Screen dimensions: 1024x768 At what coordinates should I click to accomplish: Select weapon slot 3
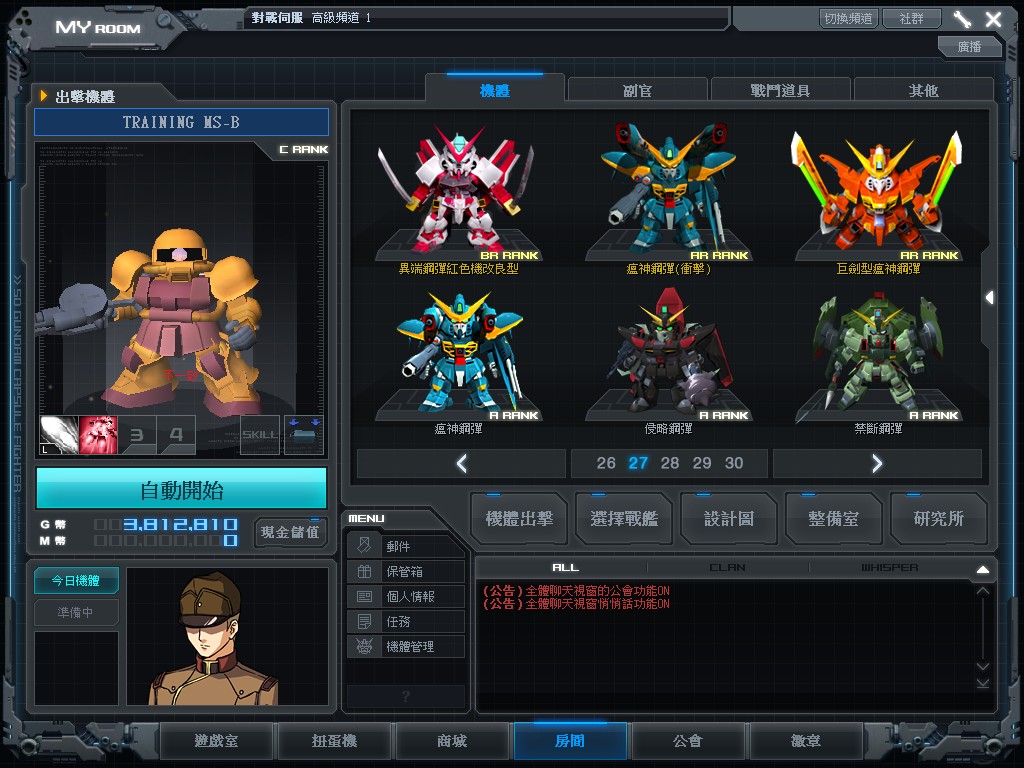[137, 435]
